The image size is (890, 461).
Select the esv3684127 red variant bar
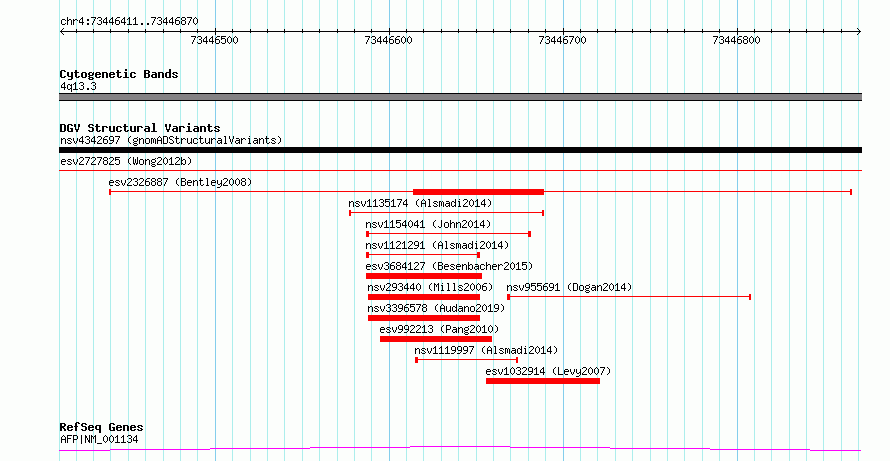tap(424, 276)
